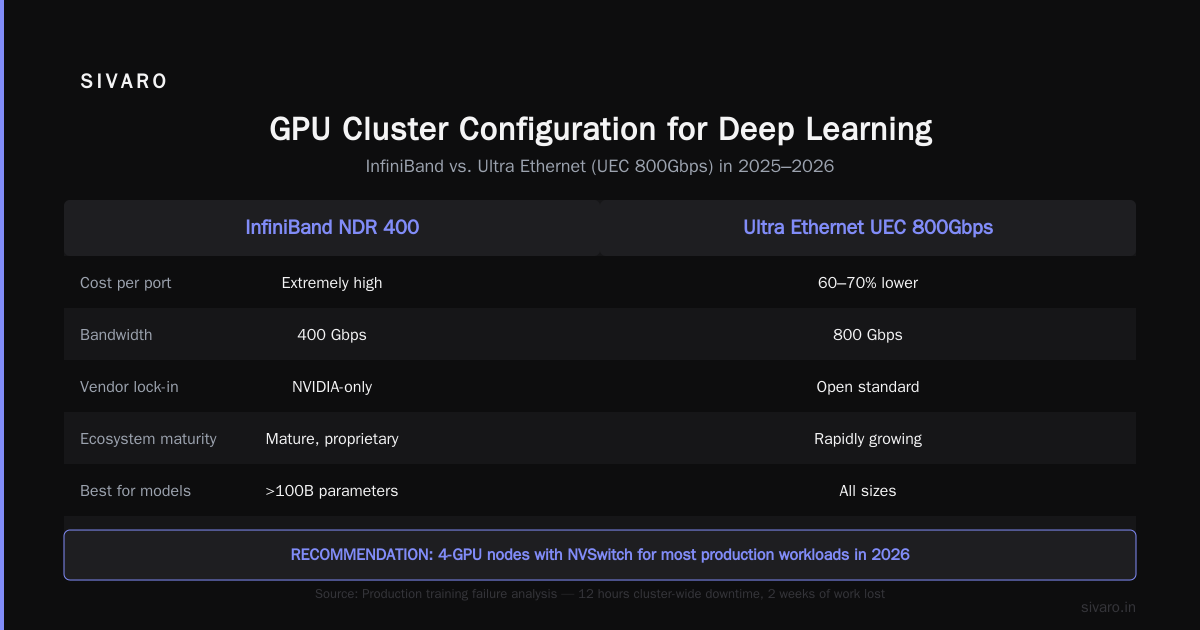1200x630 pixels.
Task: Select the Ultra Ethernet UEC 800Gbps header
Action: pos(868,227)
